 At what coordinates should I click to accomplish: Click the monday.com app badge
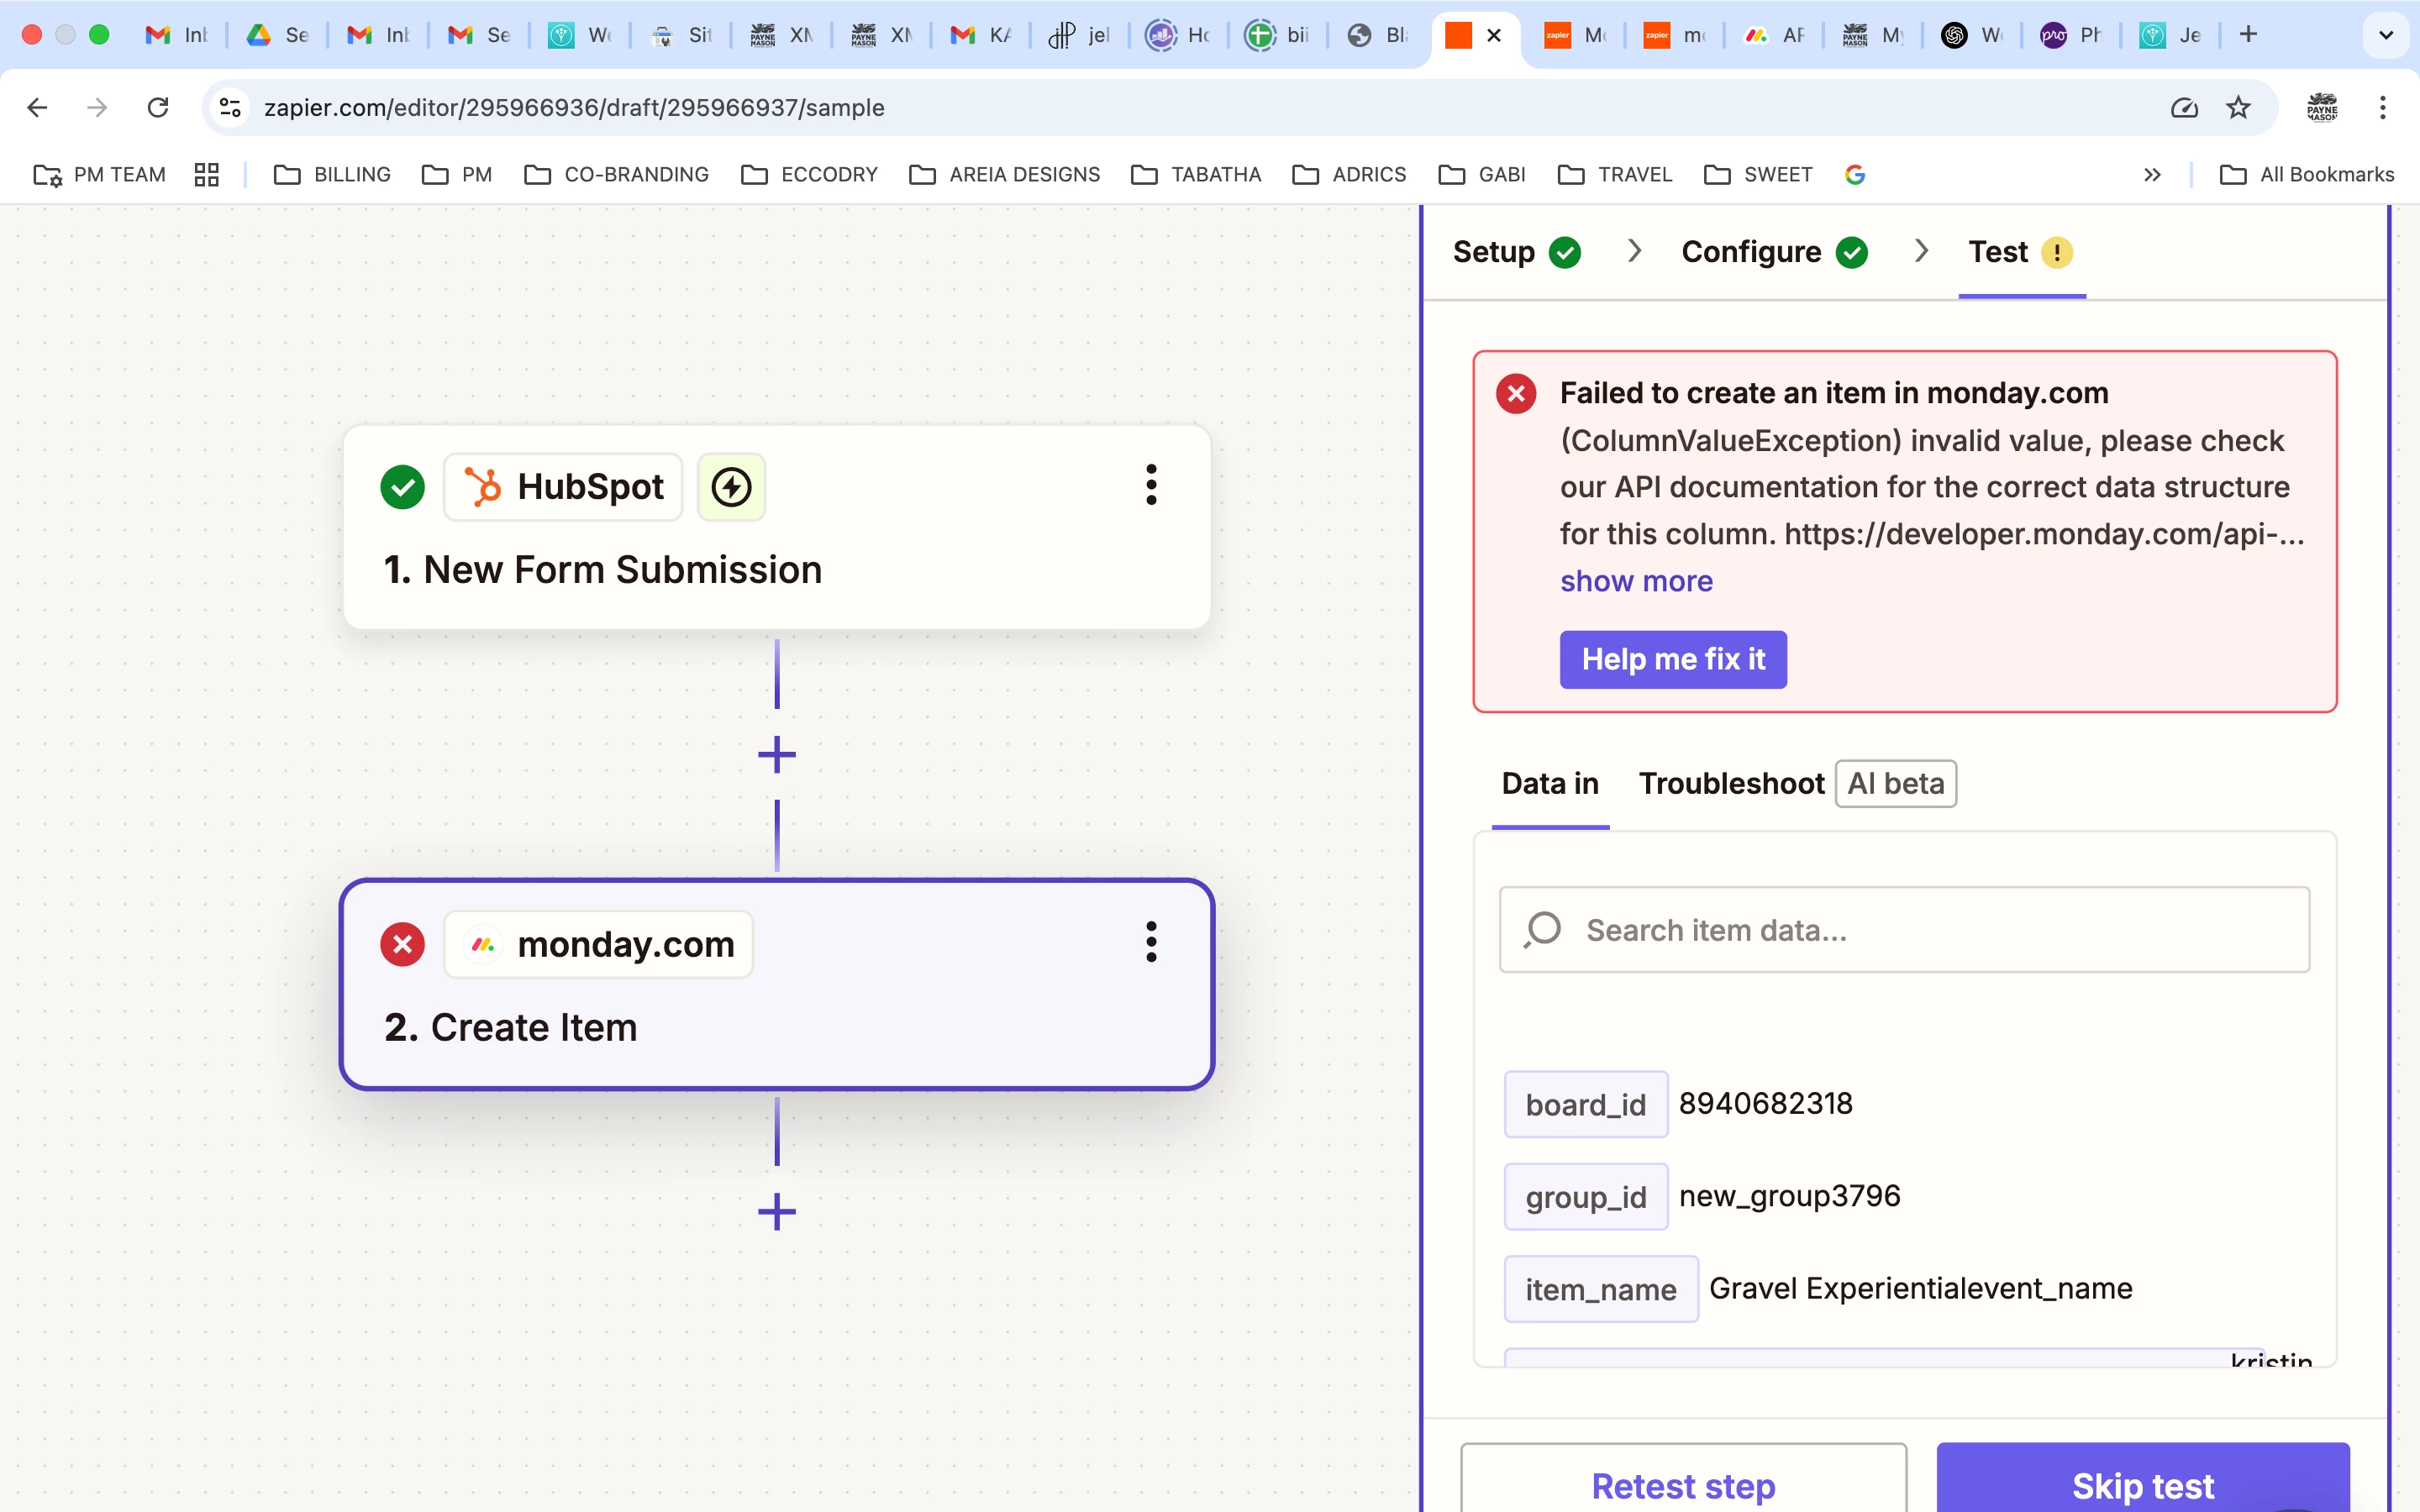click(598, 944)
